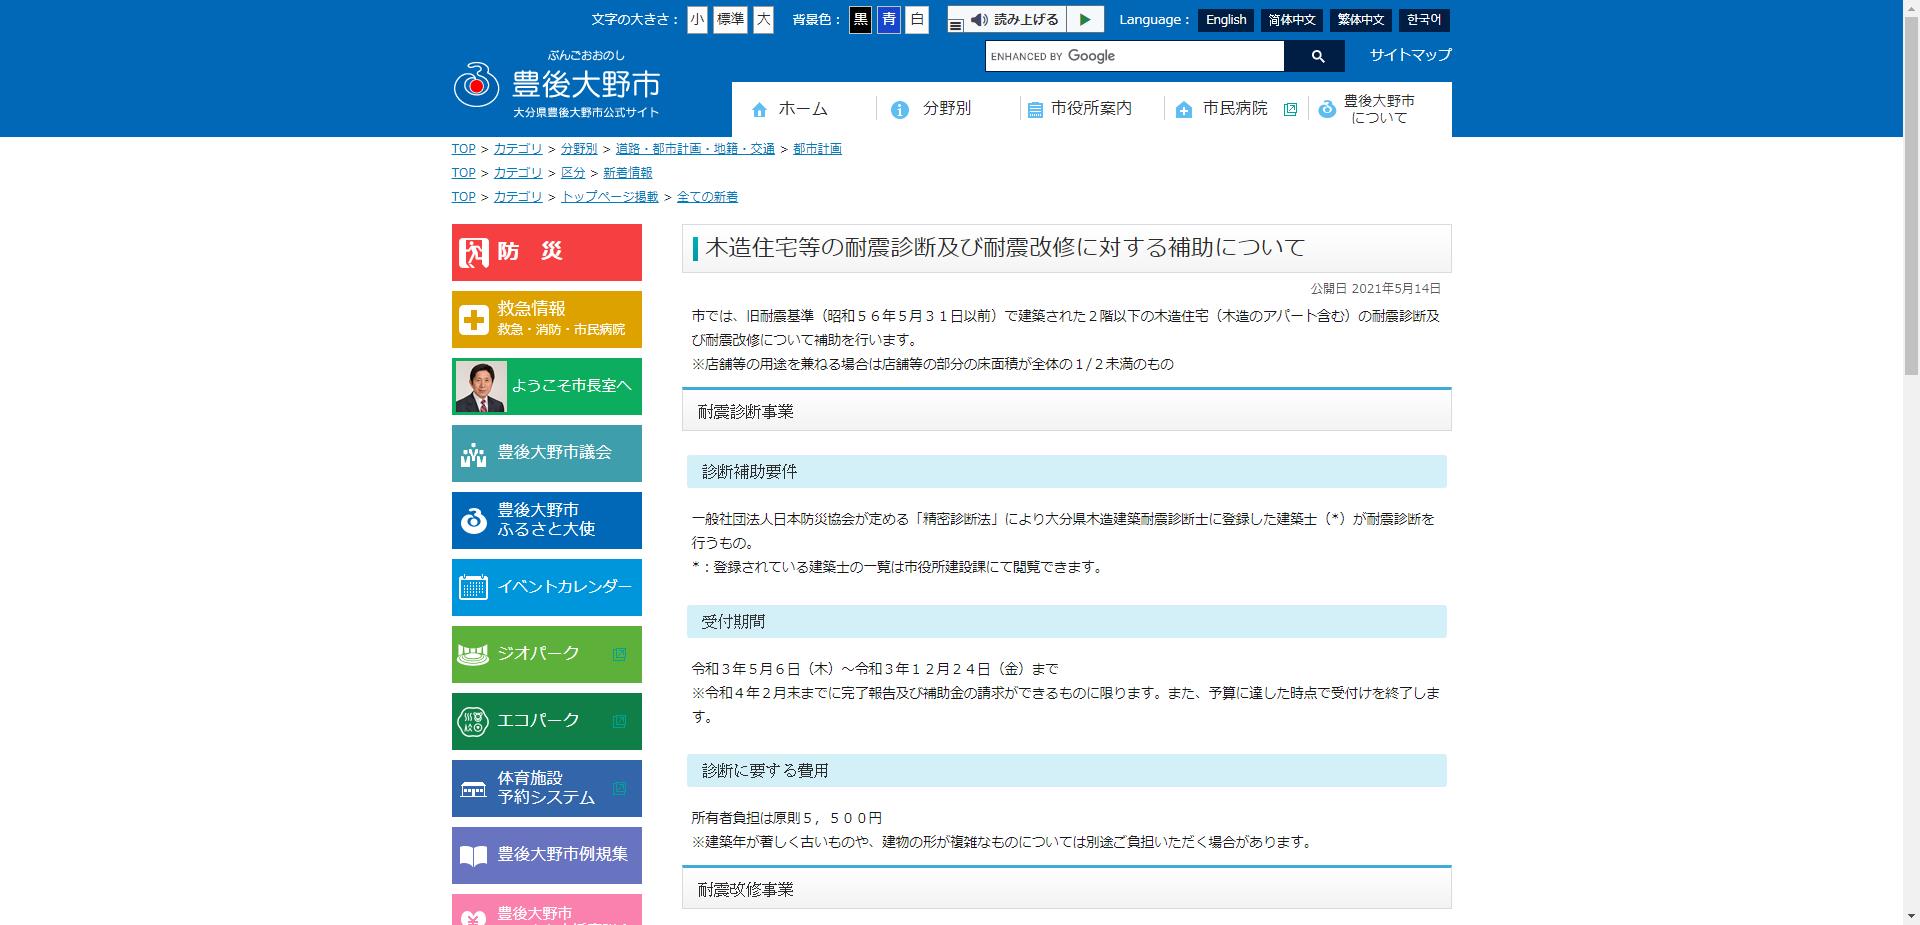Screen dimensions: 1920x925
Task: Set text size to 大 (large)
Action: coord(763,20)
